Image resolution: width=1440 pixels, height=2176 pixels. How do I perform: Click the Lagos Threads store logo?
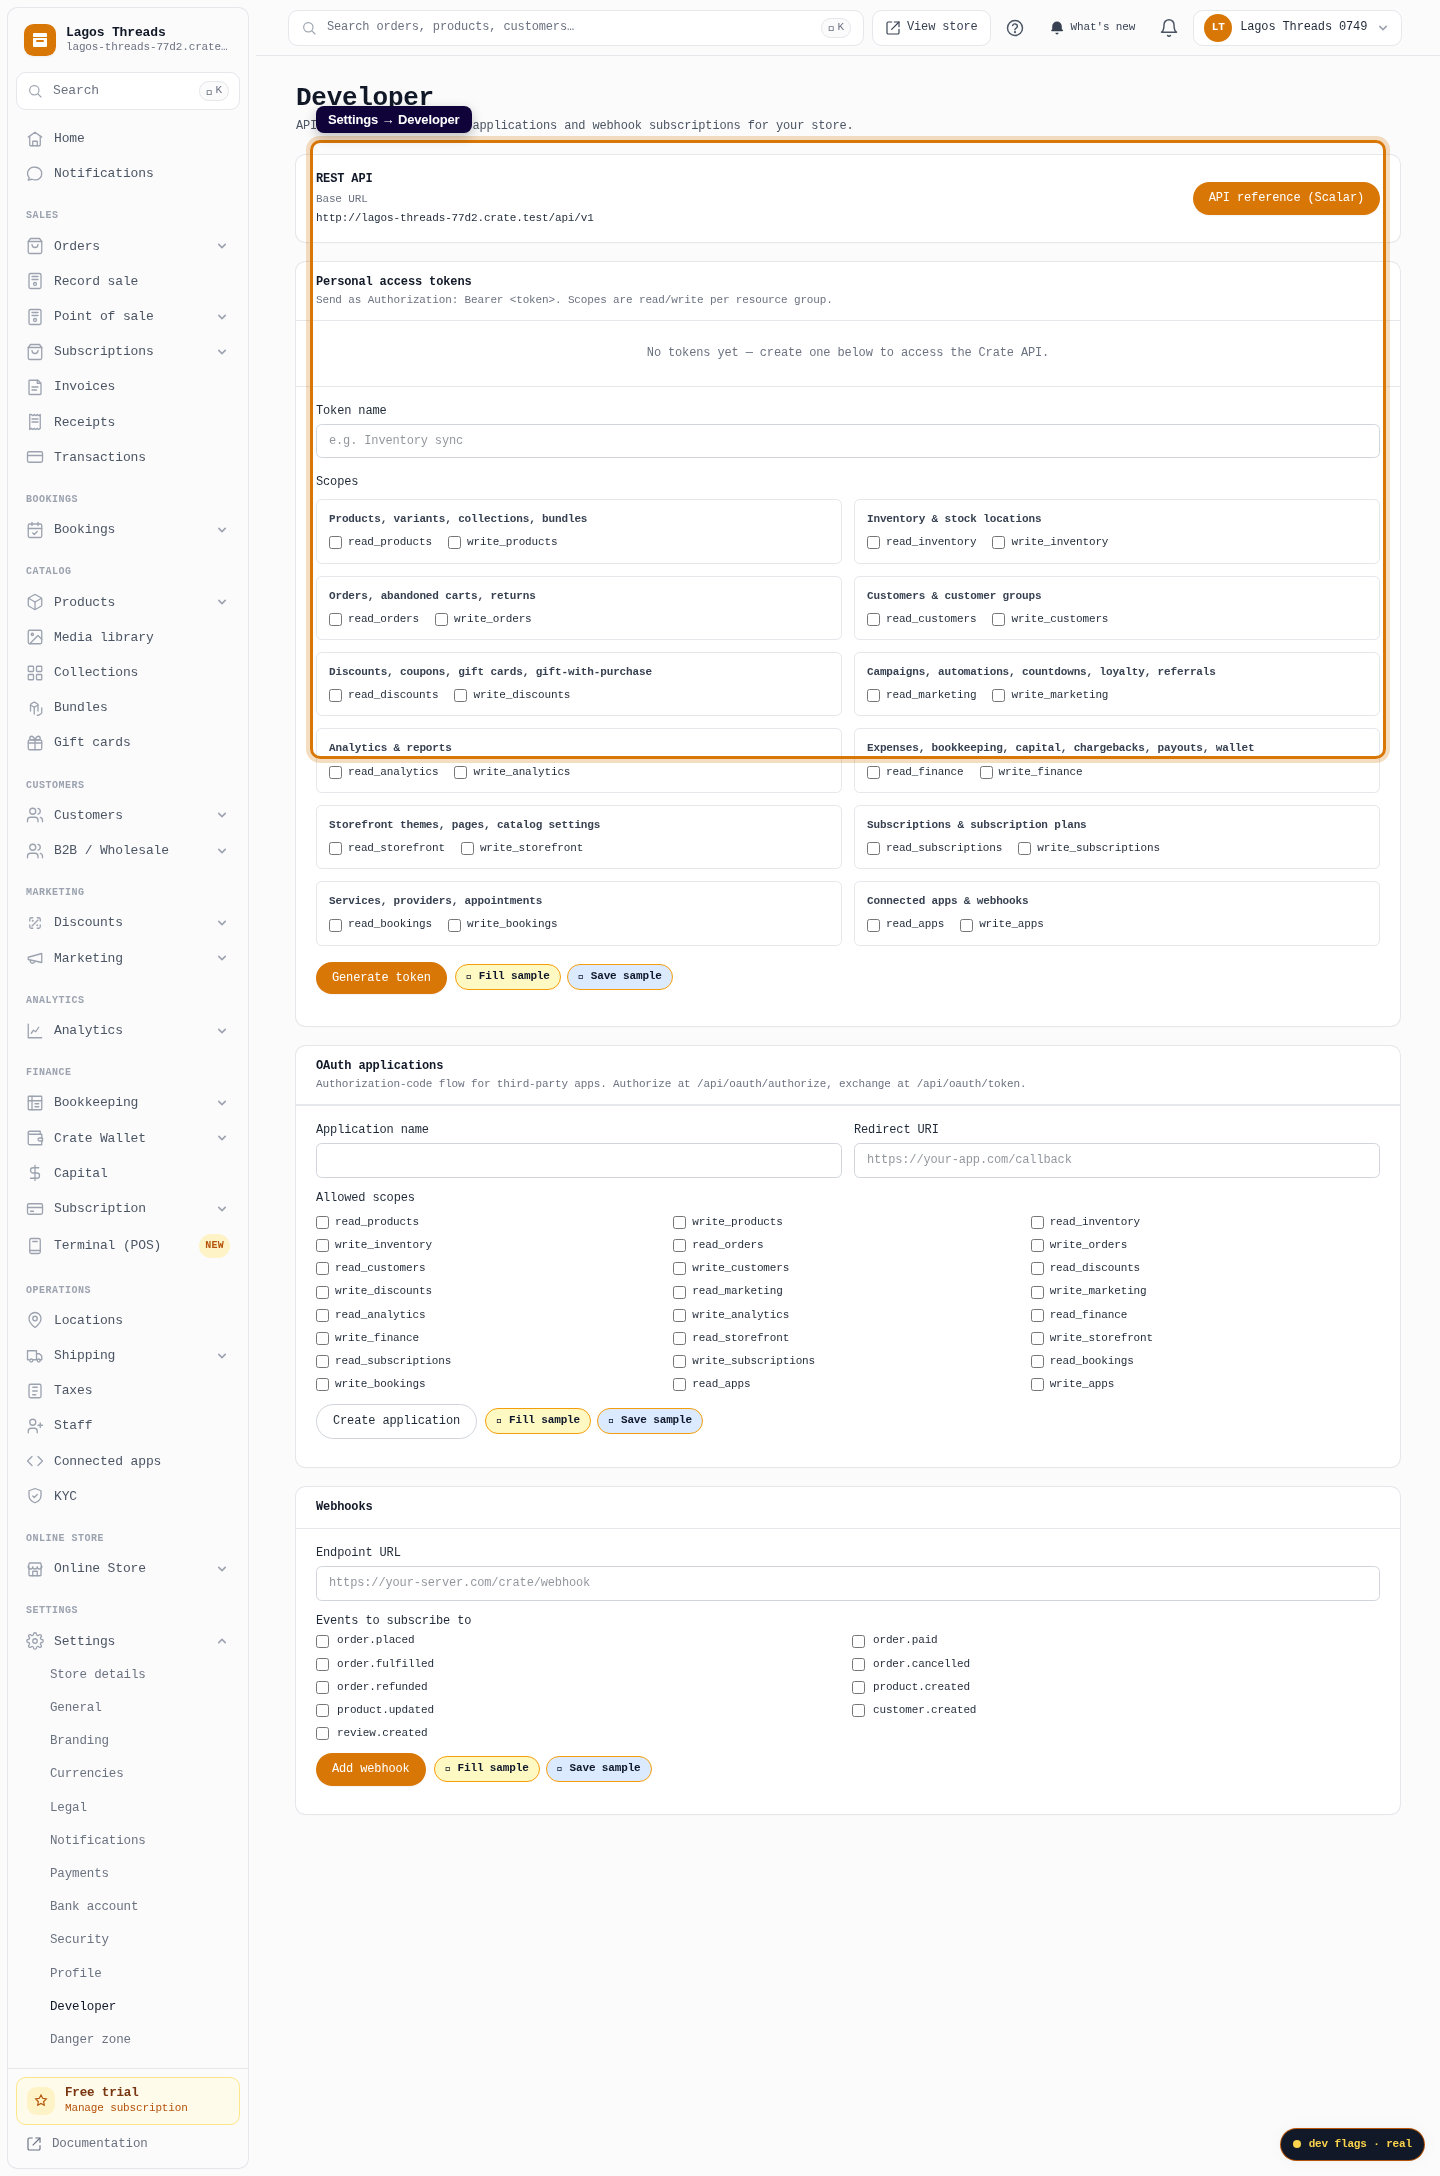coord(40,40)
